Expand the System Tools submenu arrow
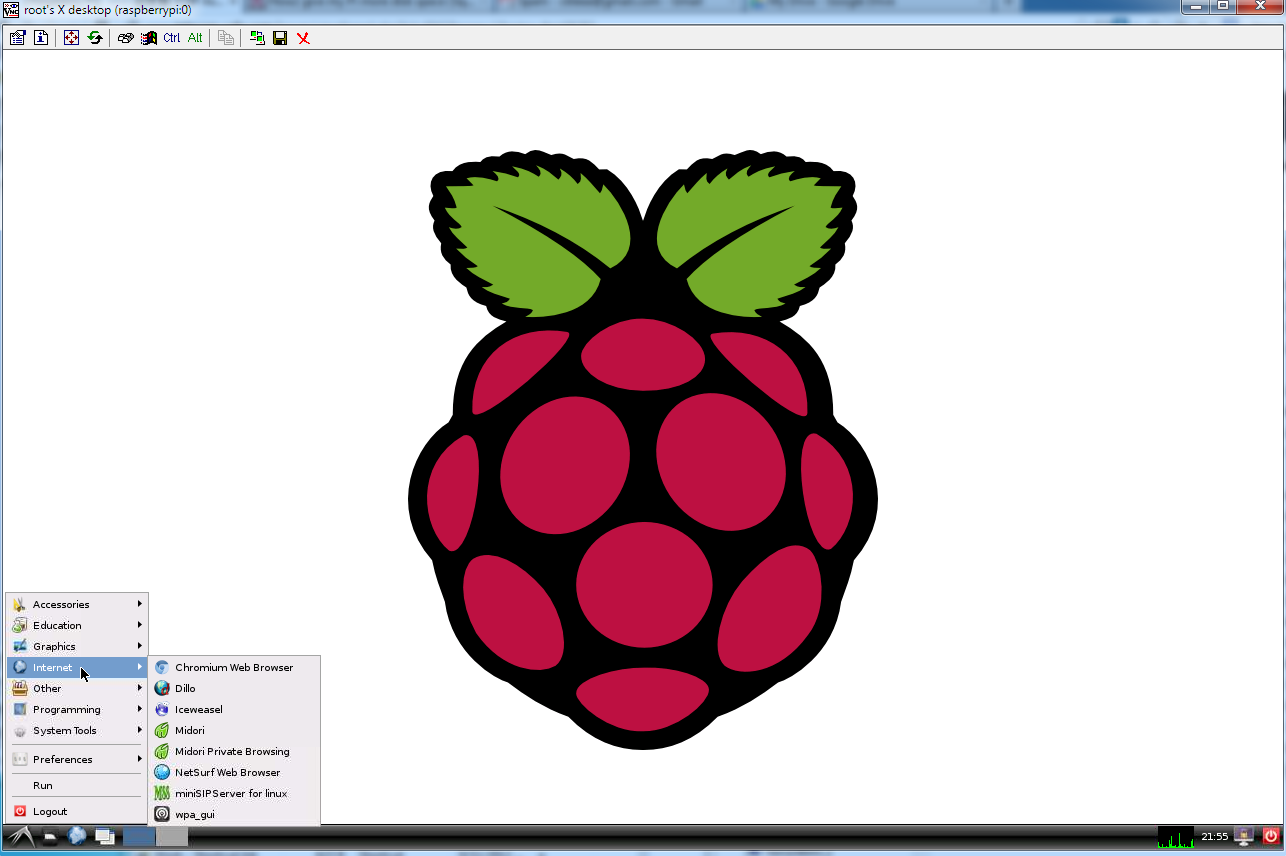Viewport: 1286px width, 856px height. pos(140,730)
